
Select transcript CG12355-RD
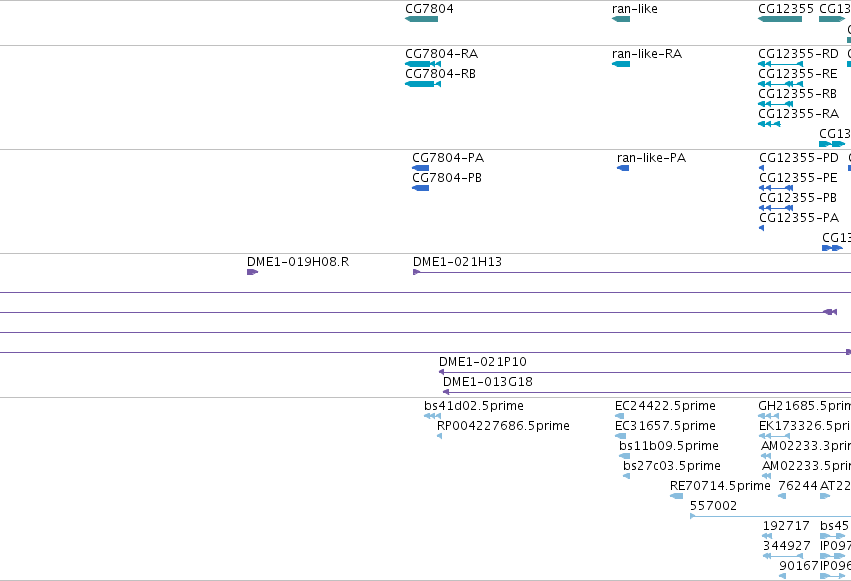click(780, 64)
